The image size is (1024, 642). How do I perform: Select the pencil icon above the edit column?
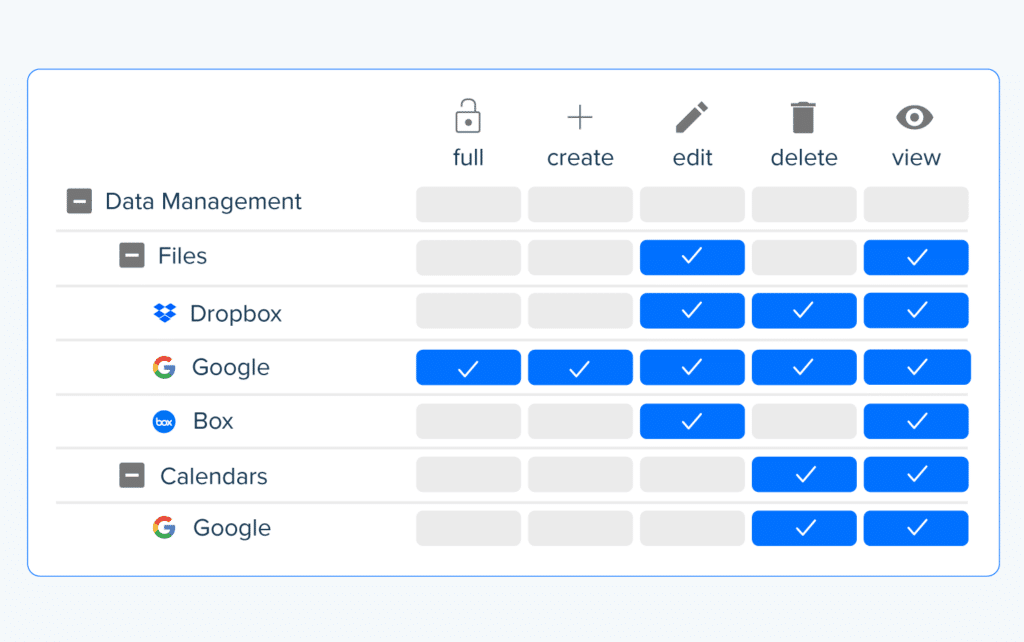[692, 115]
